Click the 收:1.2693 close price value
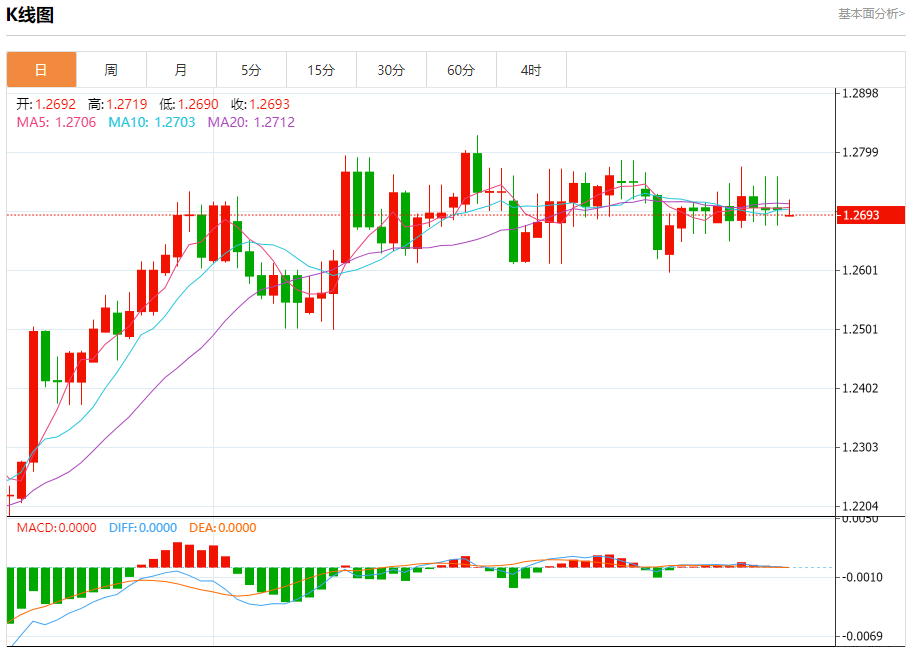The height and width of the screenshot is (647, 913). click(260, 104)
